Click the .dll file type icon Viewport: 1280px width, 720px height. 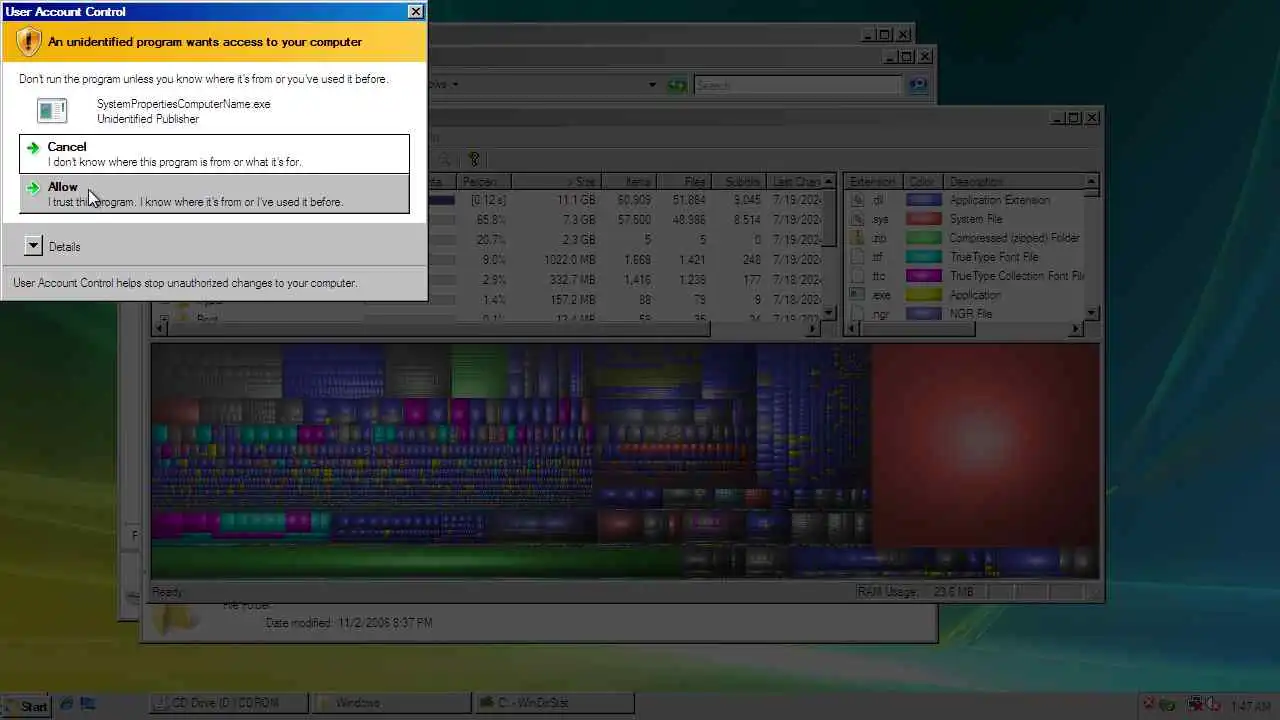(857, 200)
